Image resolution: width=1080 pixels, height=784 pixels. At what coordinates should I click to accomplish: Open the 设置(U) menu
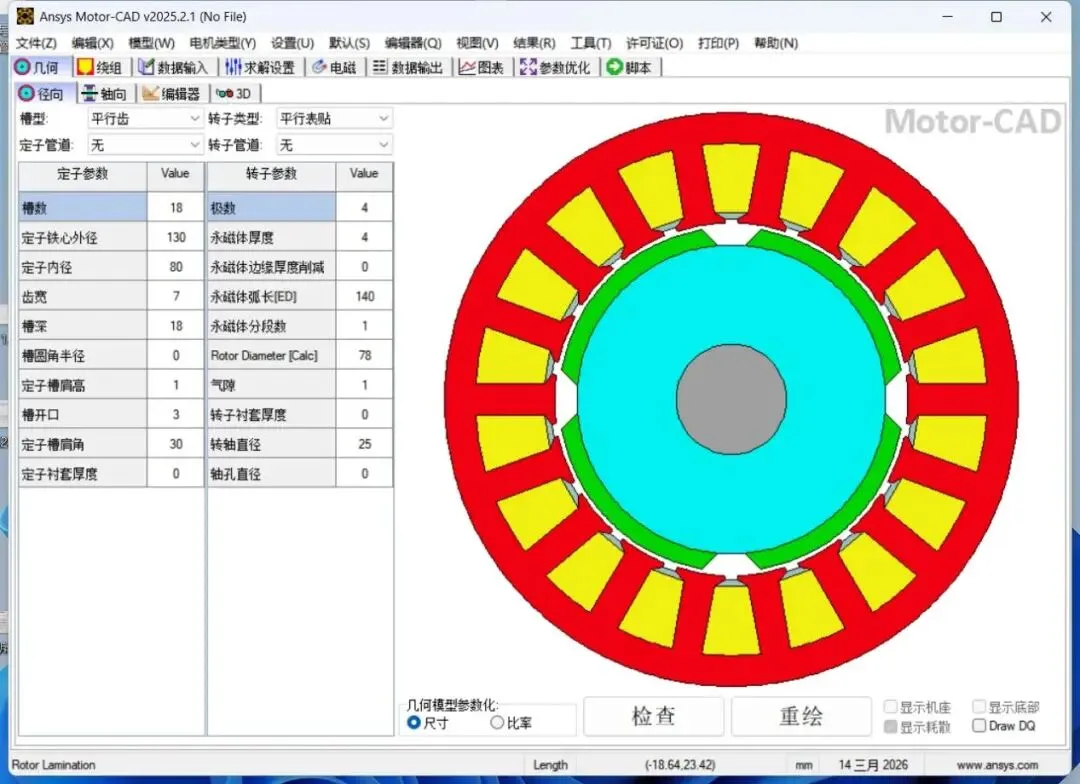tap(292, 43)
